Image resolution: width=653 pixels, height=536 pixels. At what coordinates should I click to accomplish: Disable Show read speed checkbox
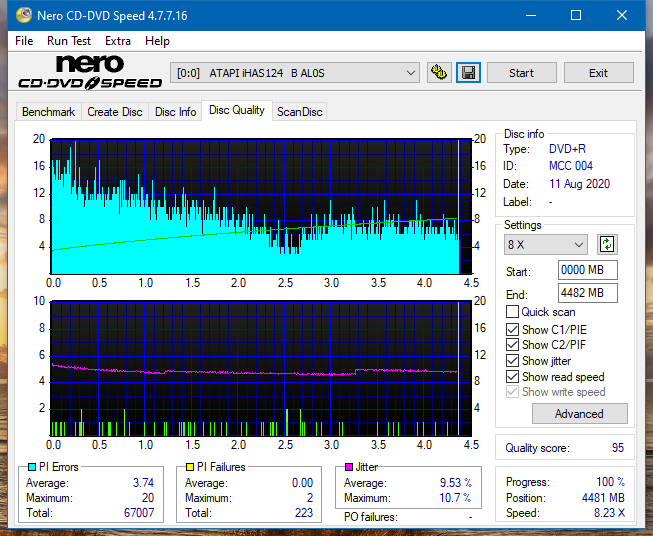pyautogui.click(x=512, y=376)
